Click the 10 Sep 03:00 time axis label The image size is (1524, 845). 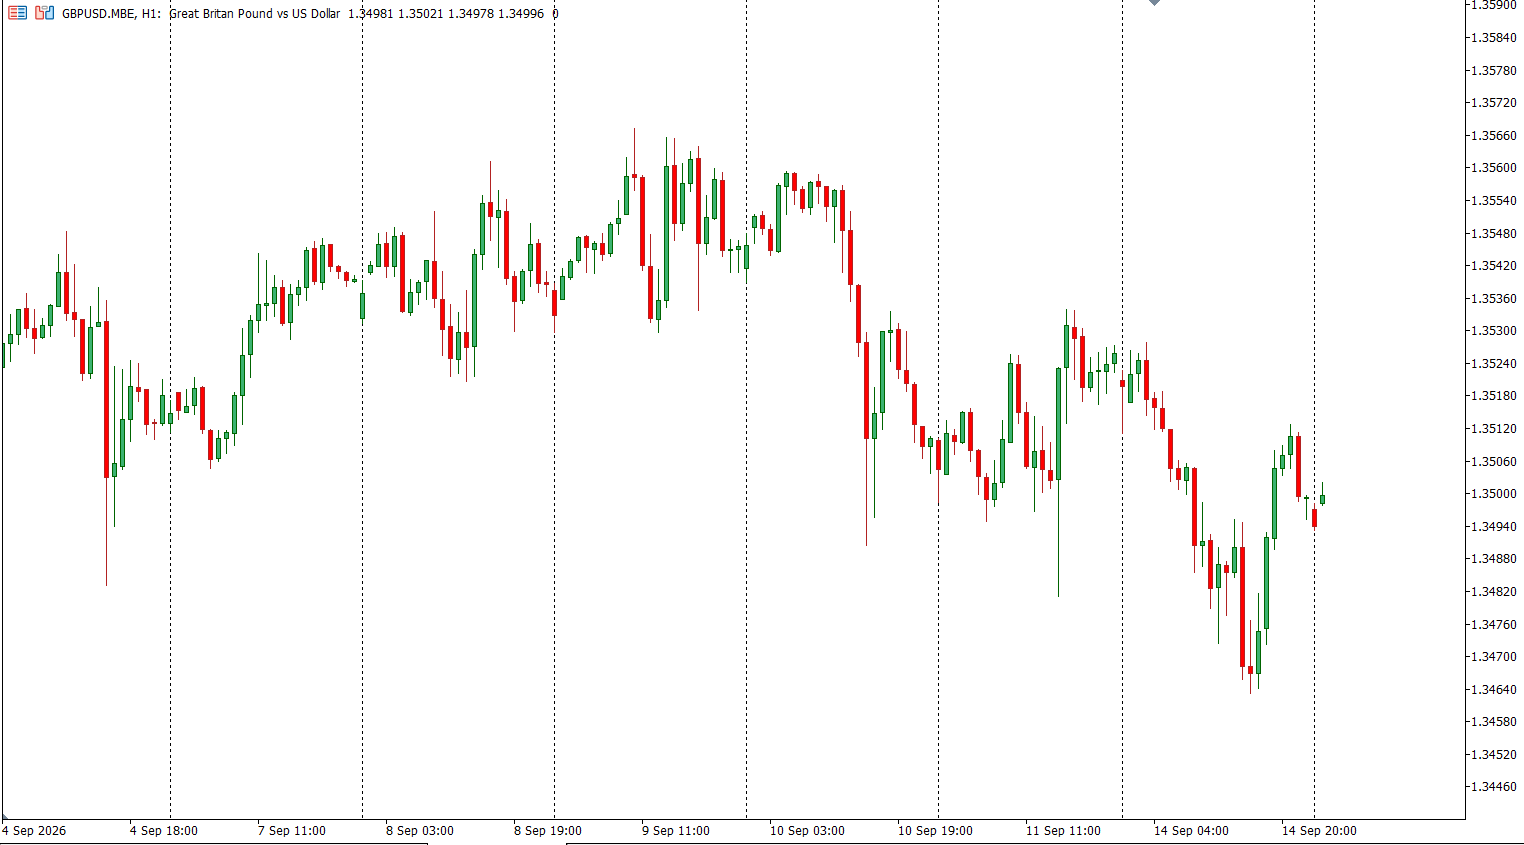[807, 831]
